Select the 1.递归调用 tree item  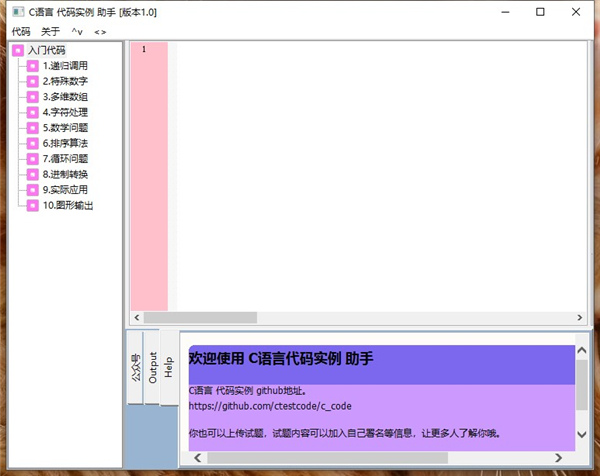(x=65, y=66)
